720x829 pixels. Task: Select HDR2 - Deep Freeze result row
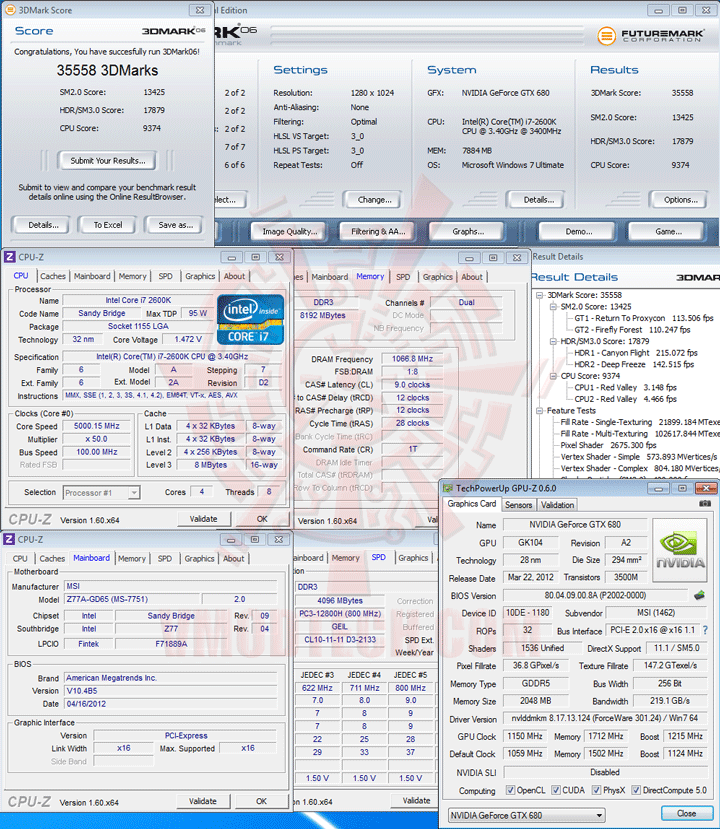634,364
